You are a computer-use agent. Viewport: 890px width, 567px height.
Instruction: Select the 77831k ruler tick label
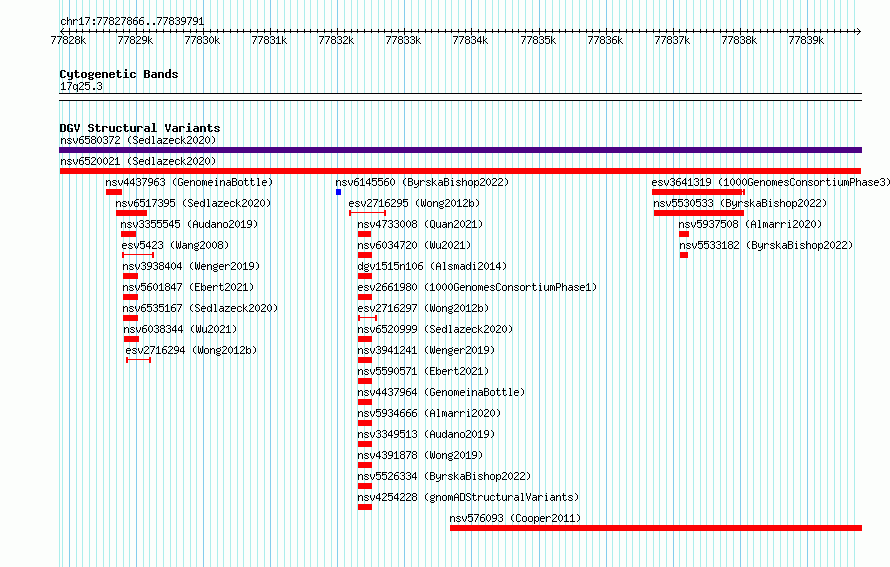point(269,40)
